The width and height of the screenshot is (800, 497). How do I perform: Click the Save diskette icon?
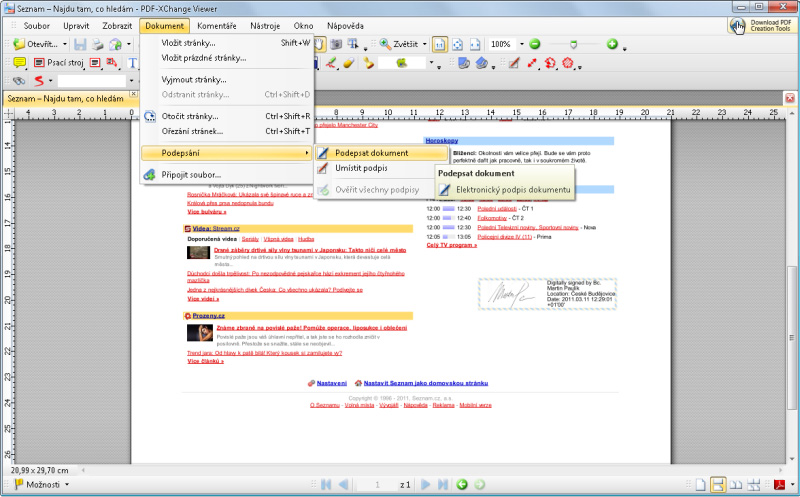click(79, 44)
